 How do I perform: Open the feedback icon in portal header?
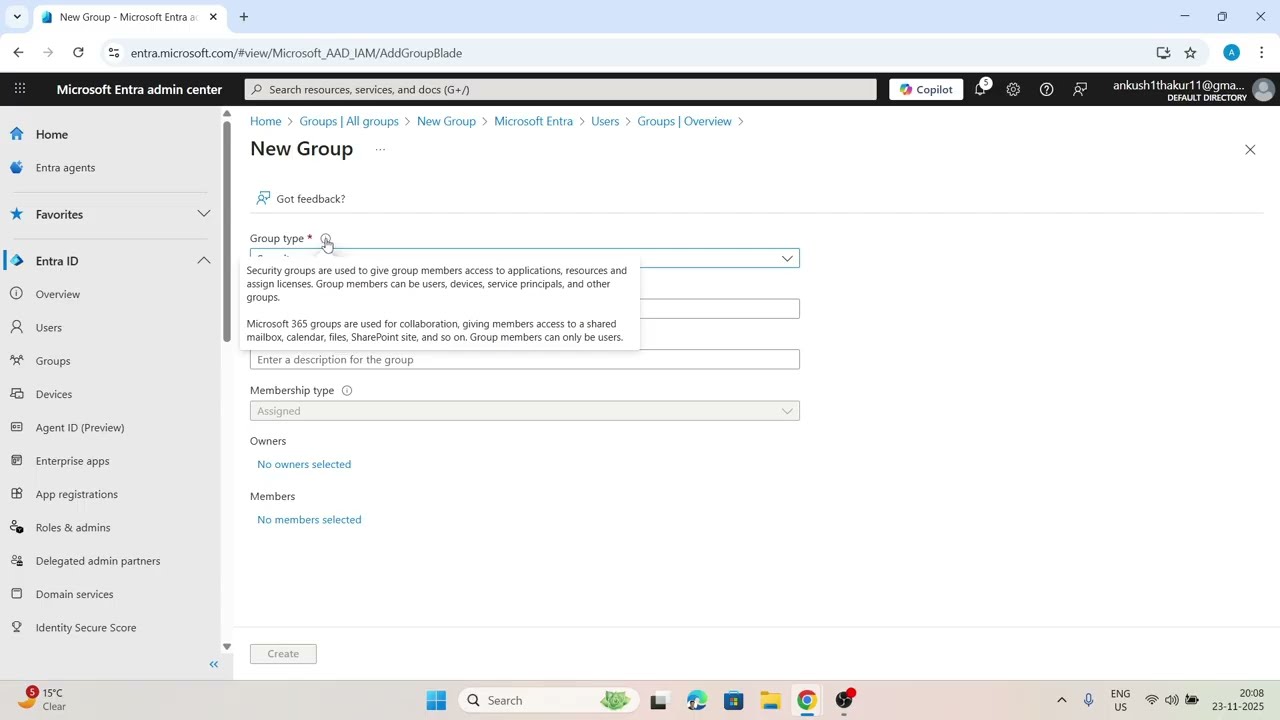pos(1080,89)
